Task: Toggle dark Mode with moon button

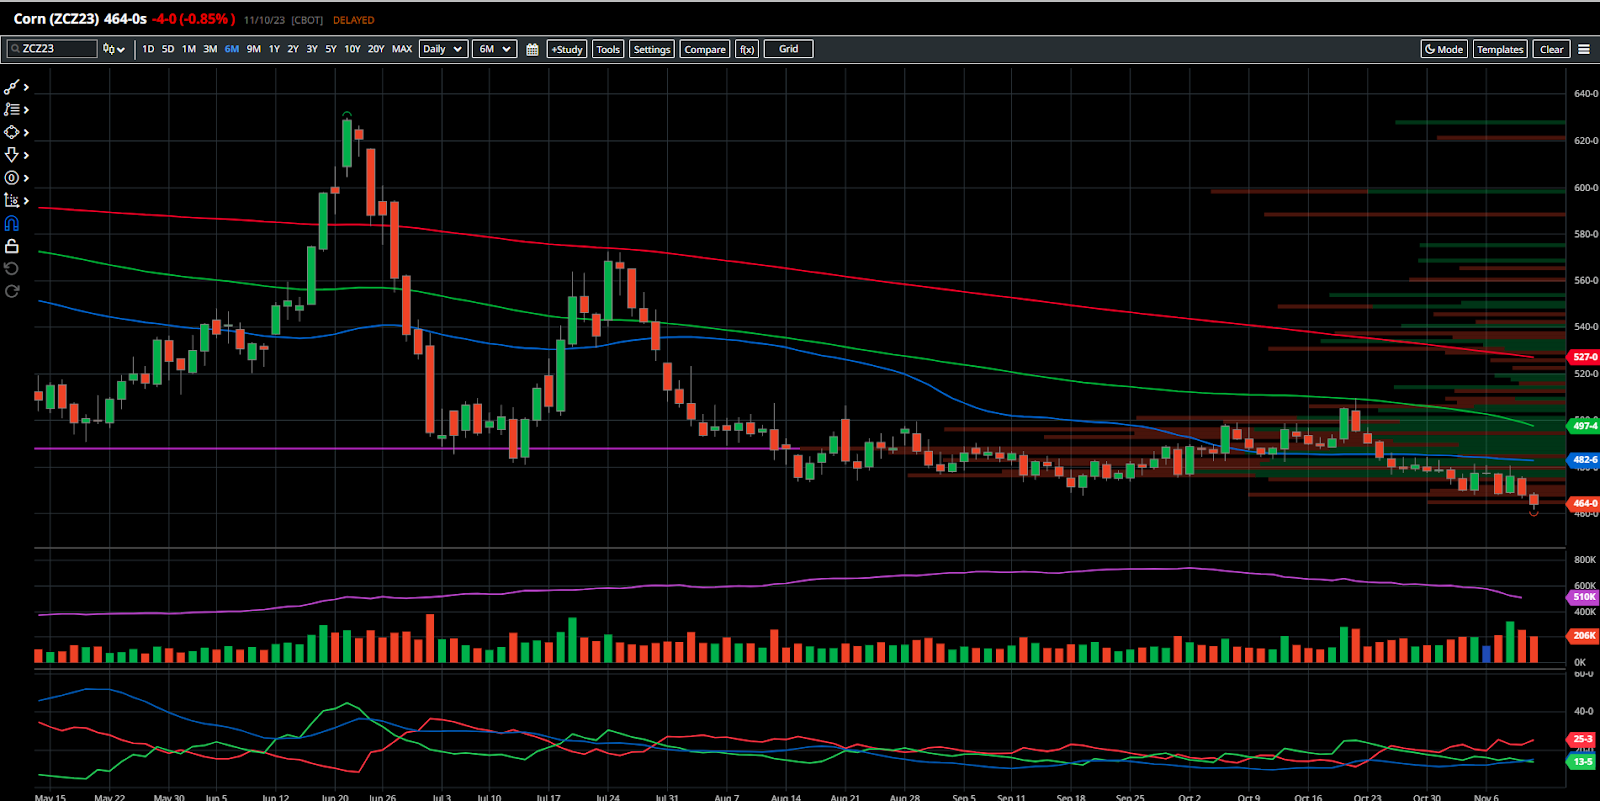Action: (1443, 49)
